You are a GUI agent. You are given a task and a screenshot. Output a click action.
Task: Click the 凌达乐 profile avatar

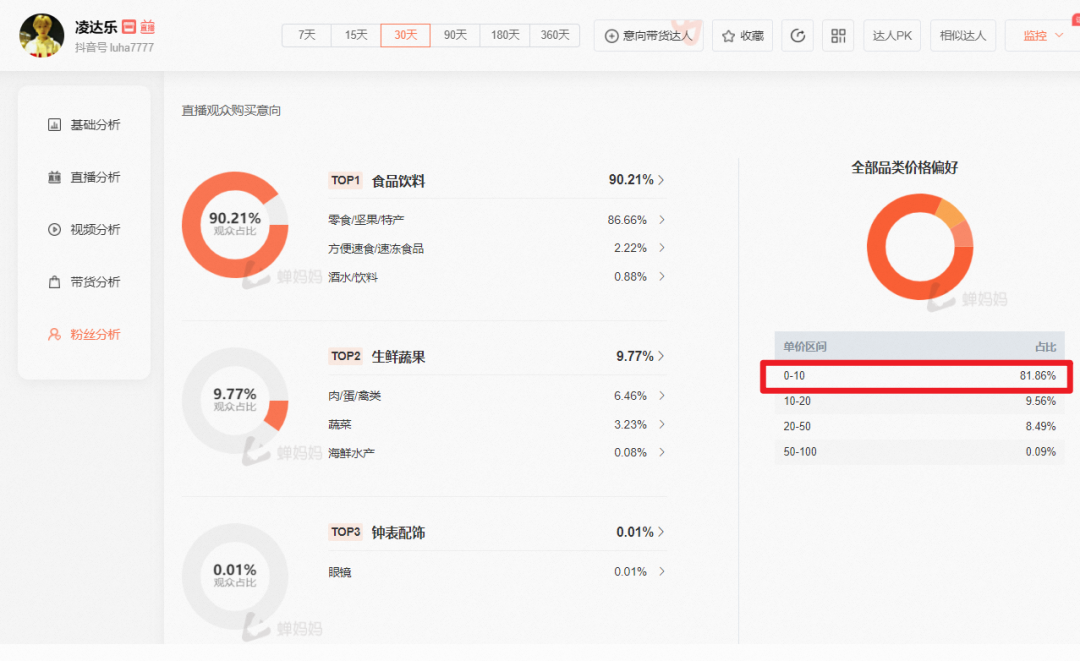click(x=42, y=36)
